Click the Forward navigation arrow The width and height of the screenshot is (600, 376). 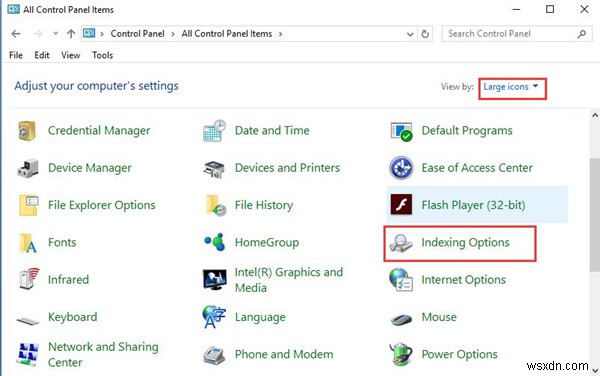tap(38, 34)
